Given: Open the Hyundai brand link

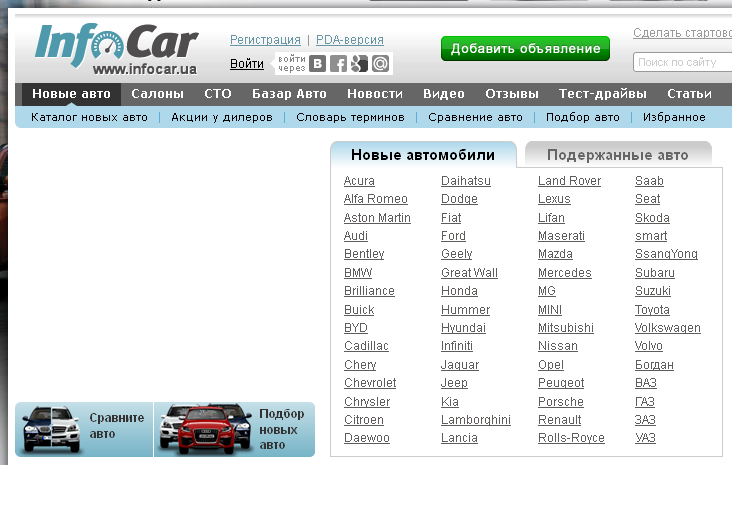Looking at the screenshot, I should 463,328.
